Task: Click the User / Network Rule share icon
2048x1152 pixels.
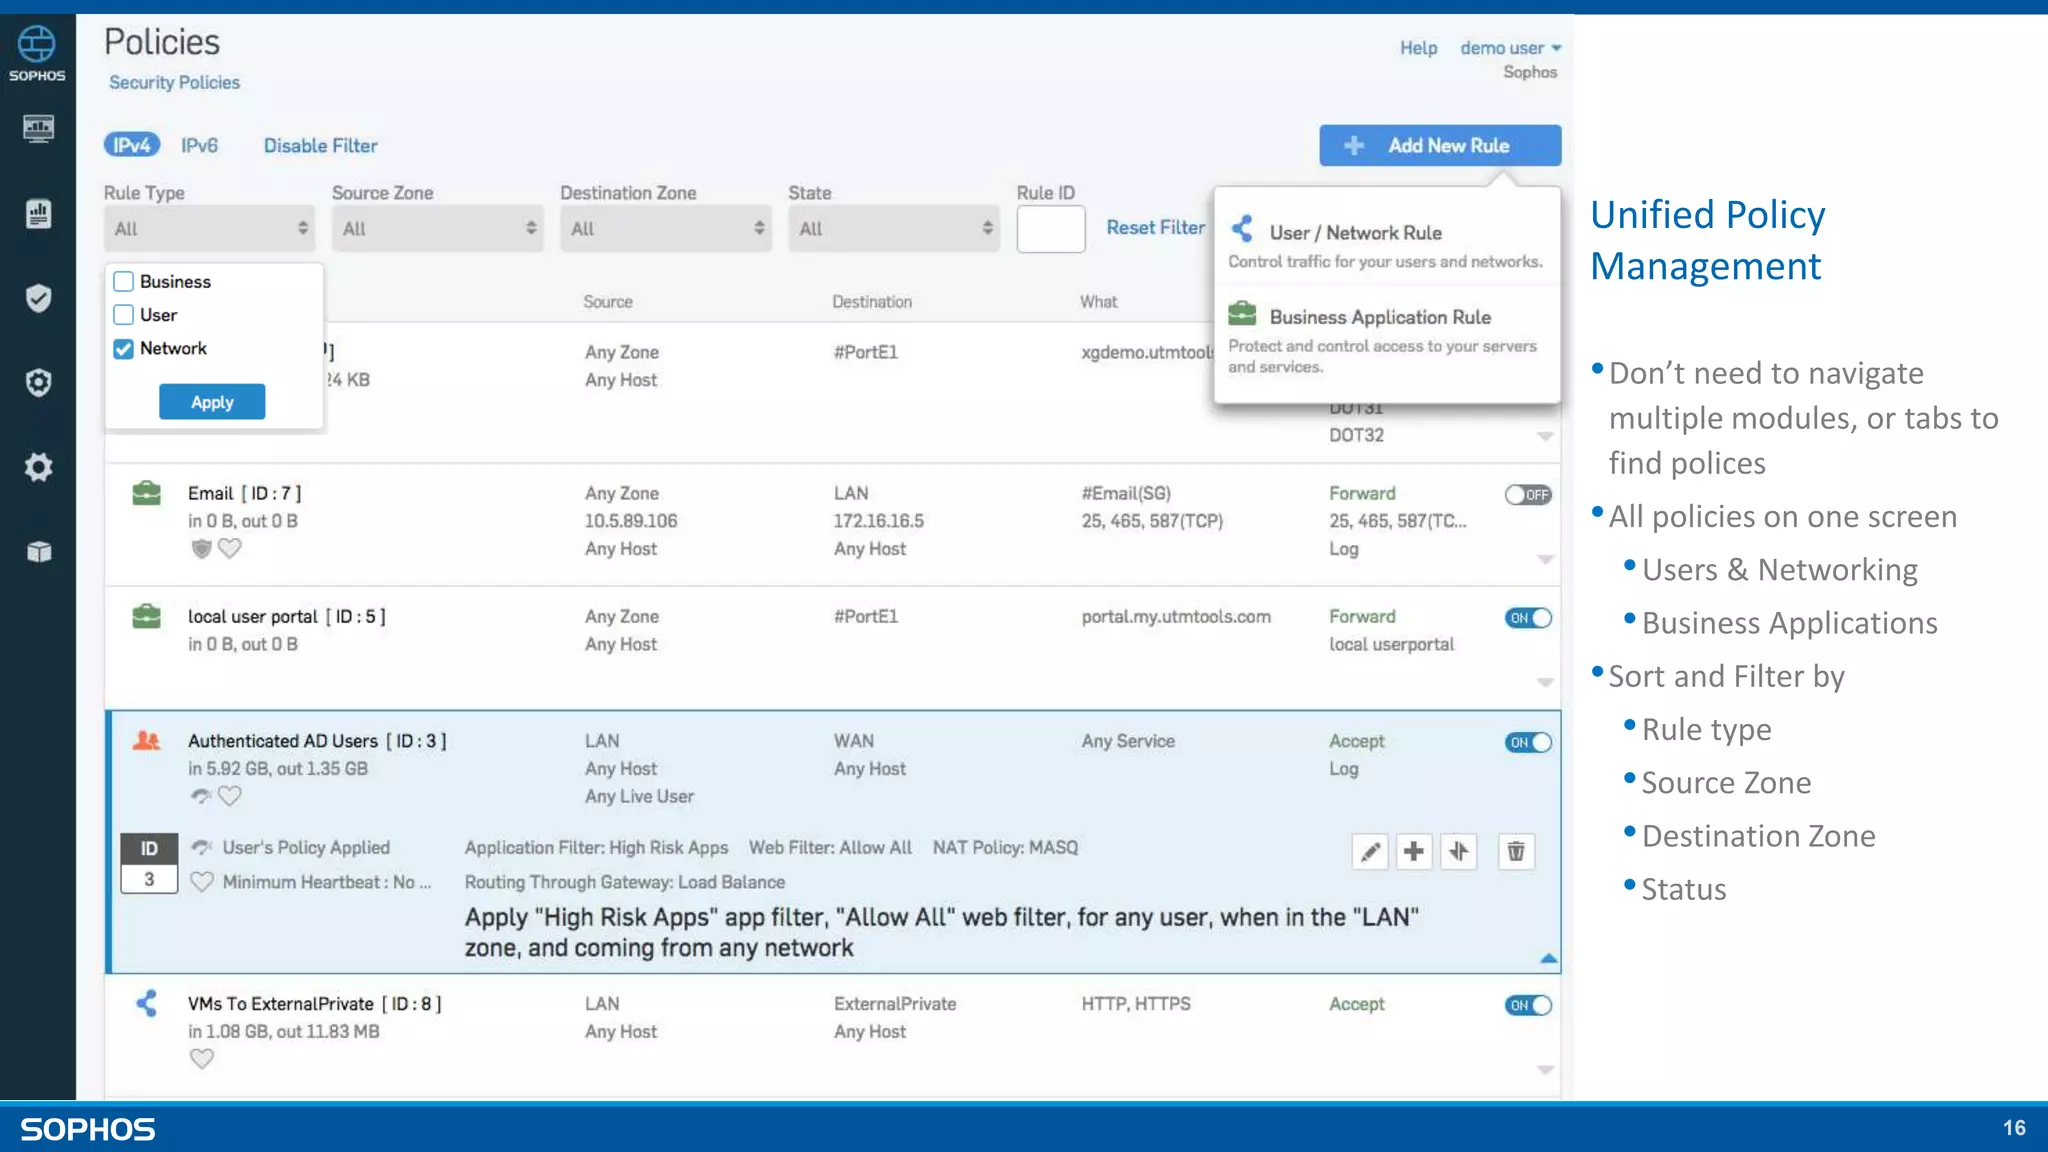Action: [x=1242, y=229]
